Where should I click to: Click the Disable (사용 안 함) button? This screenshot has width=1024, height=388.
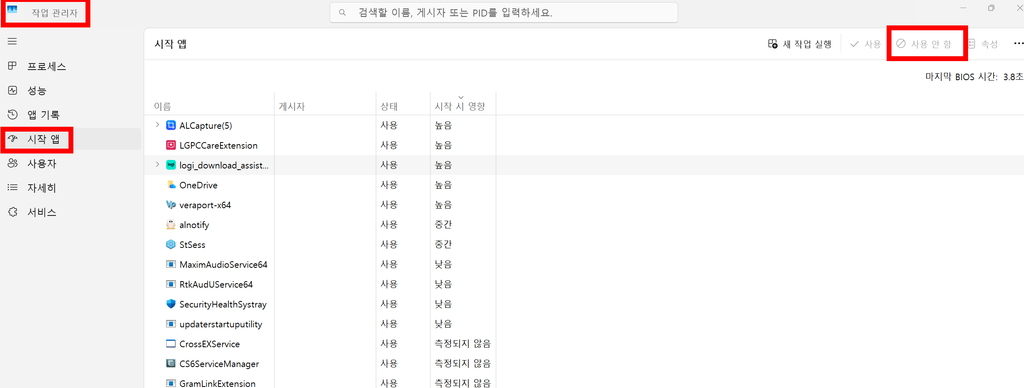(923, 44)
